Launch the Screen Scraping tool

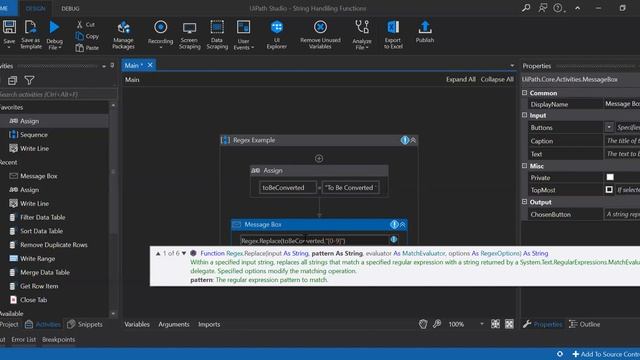tap(189, 35)
